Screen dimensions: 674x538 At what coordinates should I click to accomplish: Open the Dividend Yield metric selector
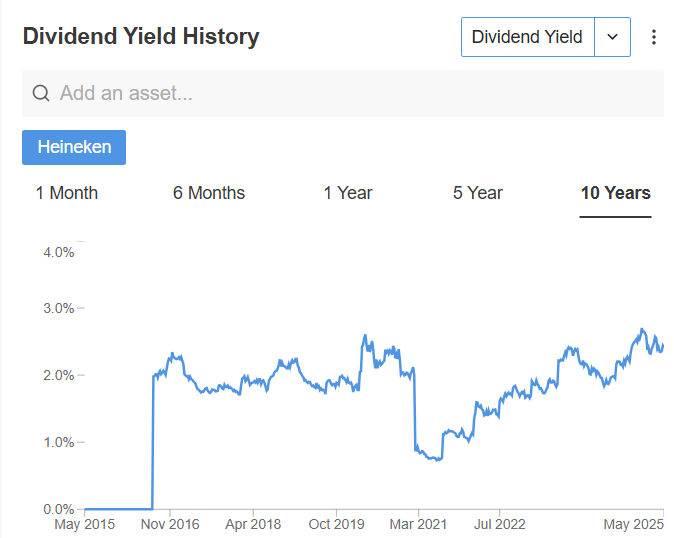(x=528, y=37)
